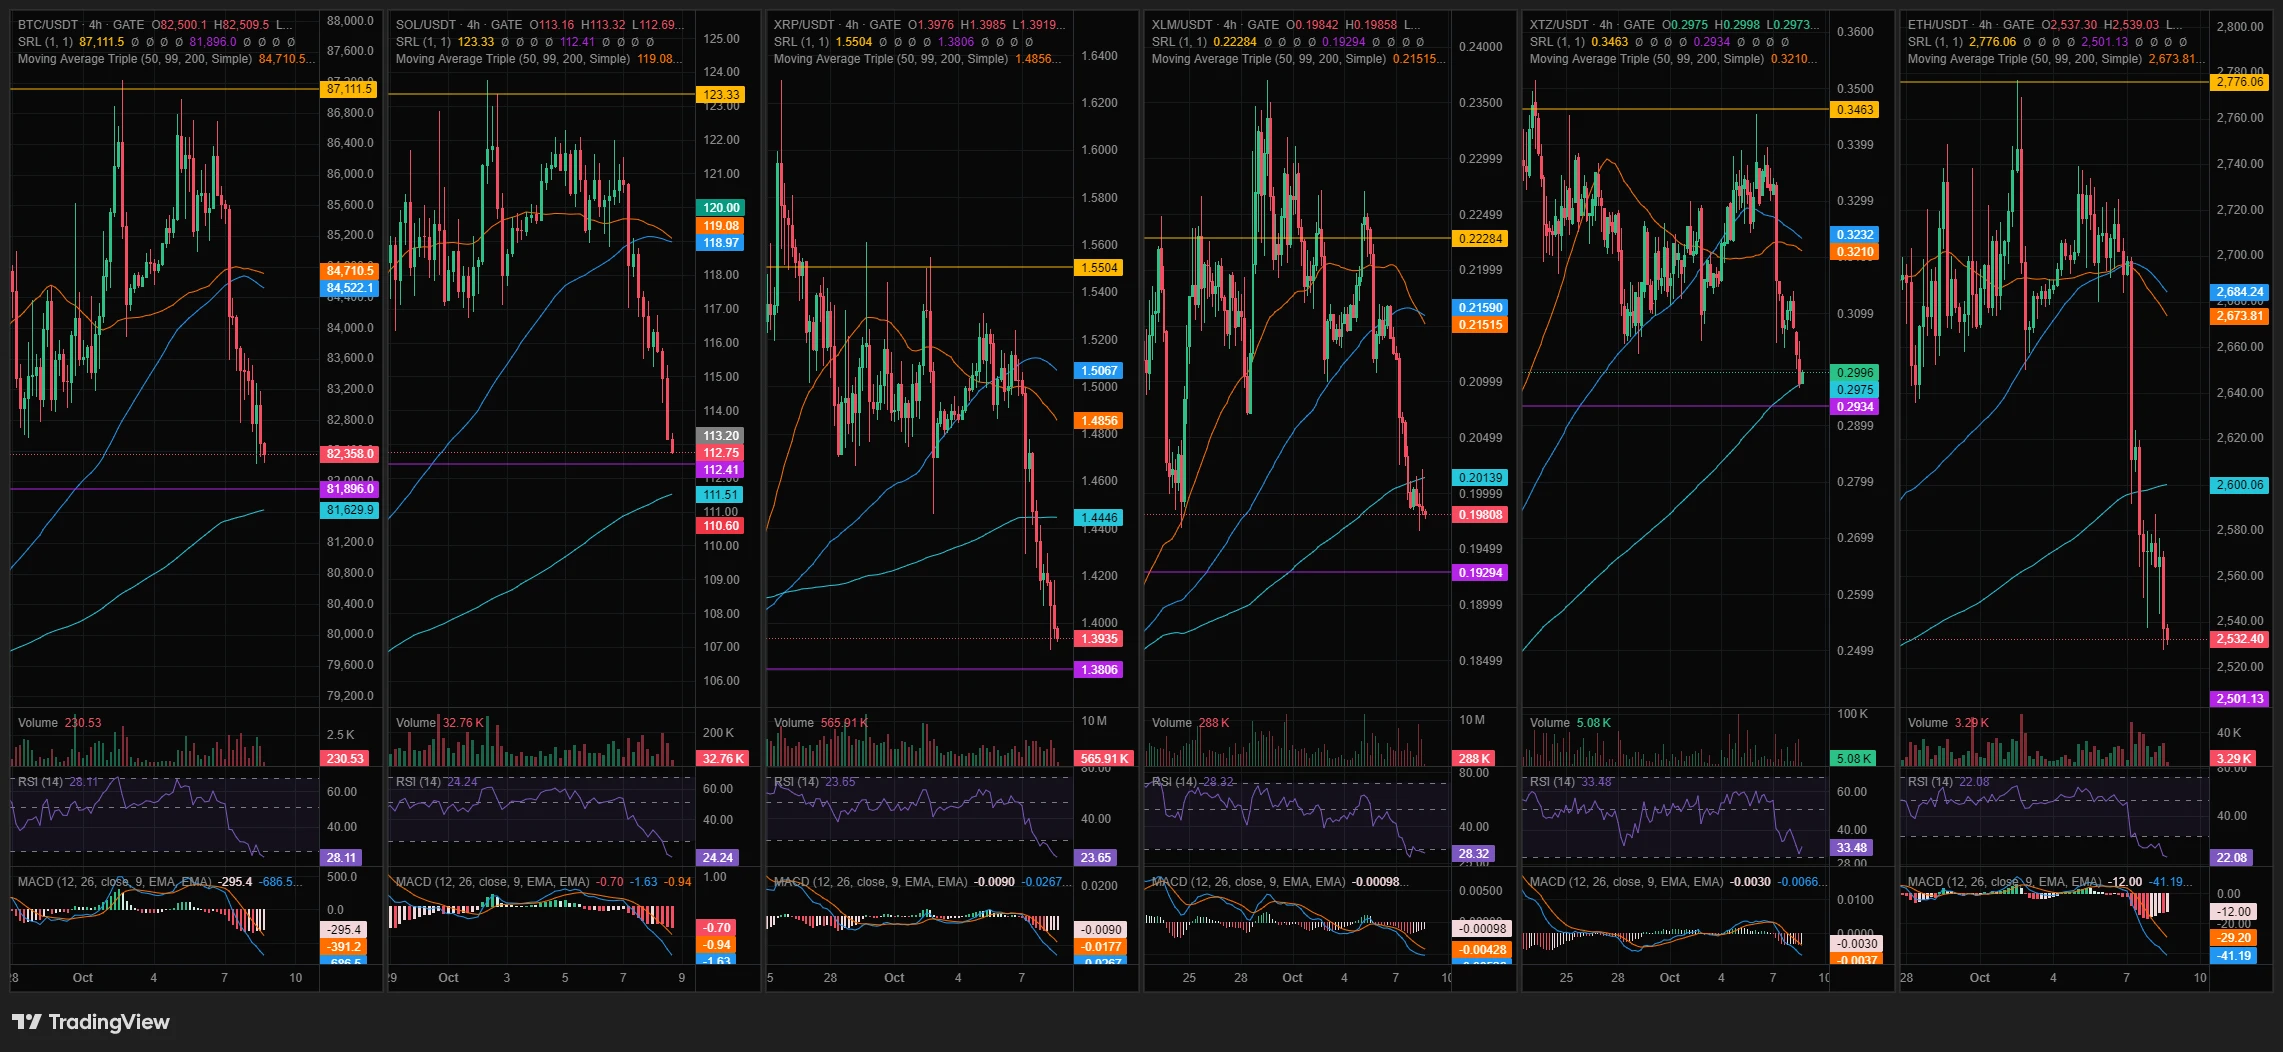Click the teal 2,600.06 price label

click(2239, 485)
